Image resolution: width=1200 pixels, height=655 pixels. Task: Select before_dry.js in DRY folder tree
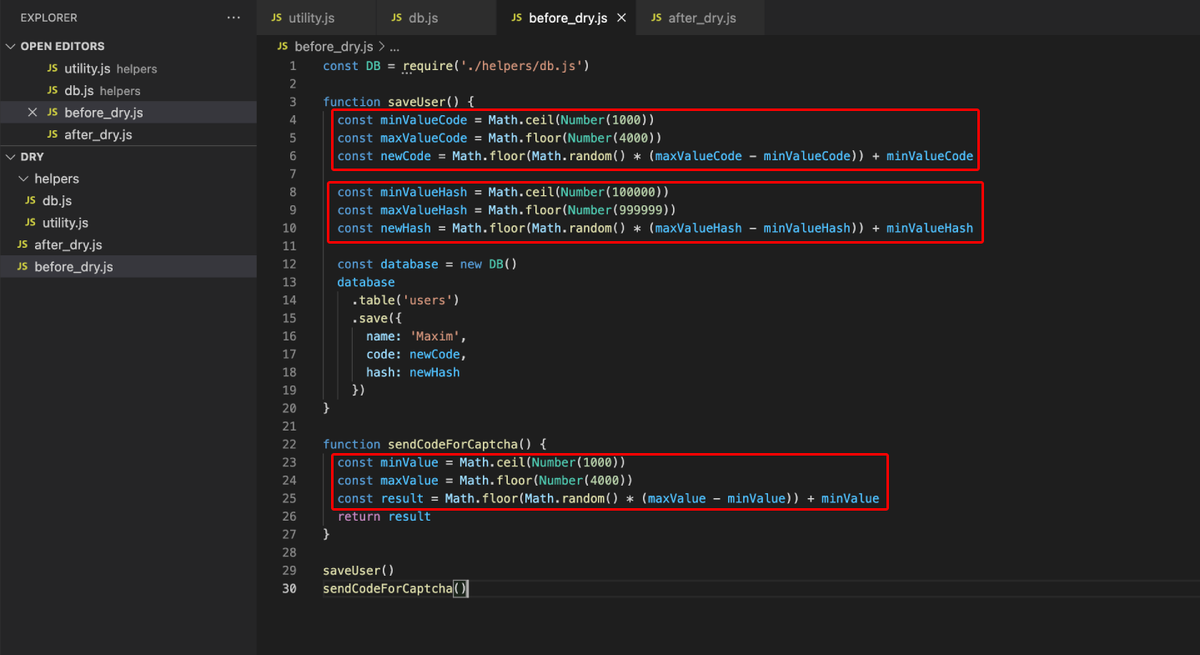128,267
